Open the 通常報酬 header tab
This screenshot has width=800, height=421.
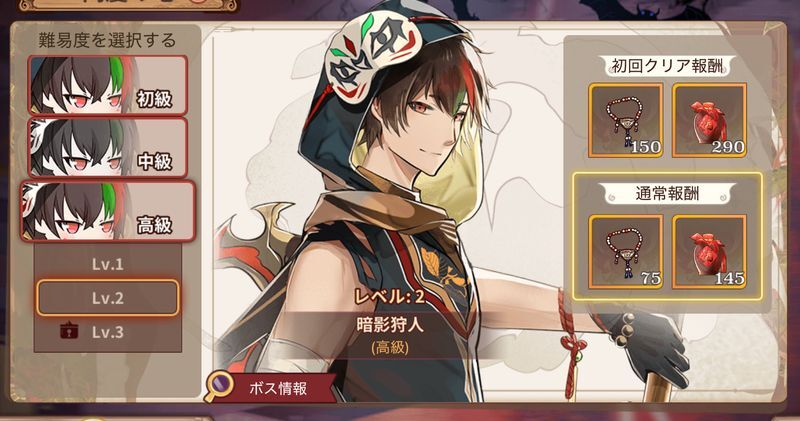(x=667, y=194)
